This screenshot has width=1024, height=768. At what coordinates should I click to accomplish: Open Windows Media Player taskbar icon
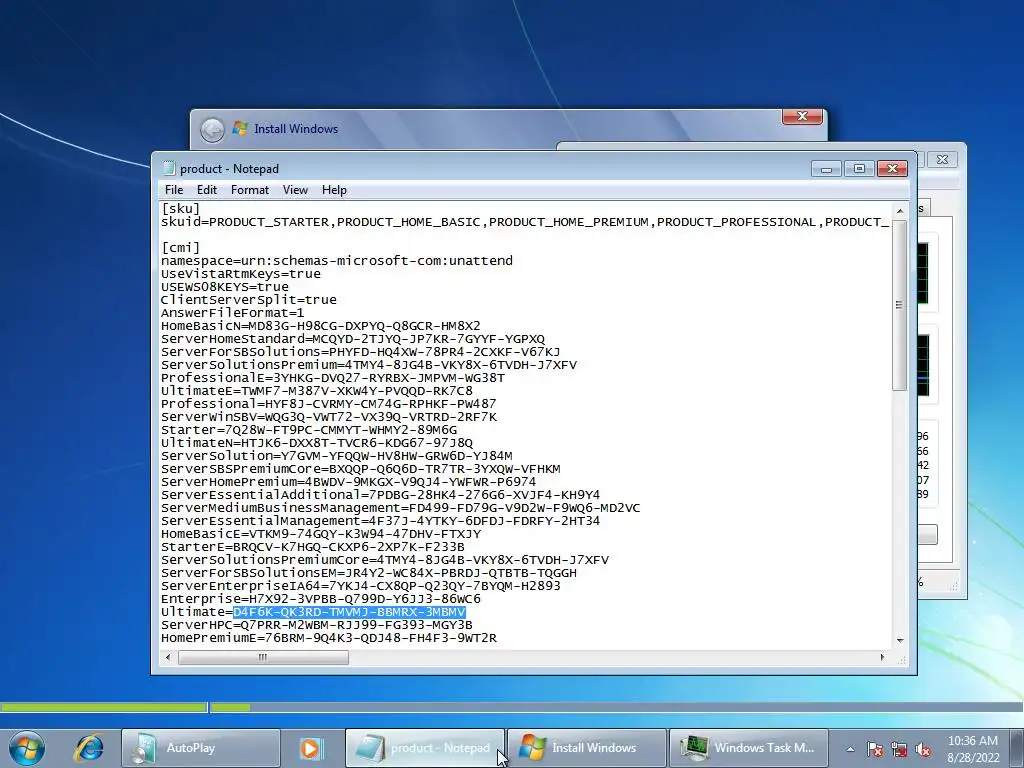tap(312, 748)
